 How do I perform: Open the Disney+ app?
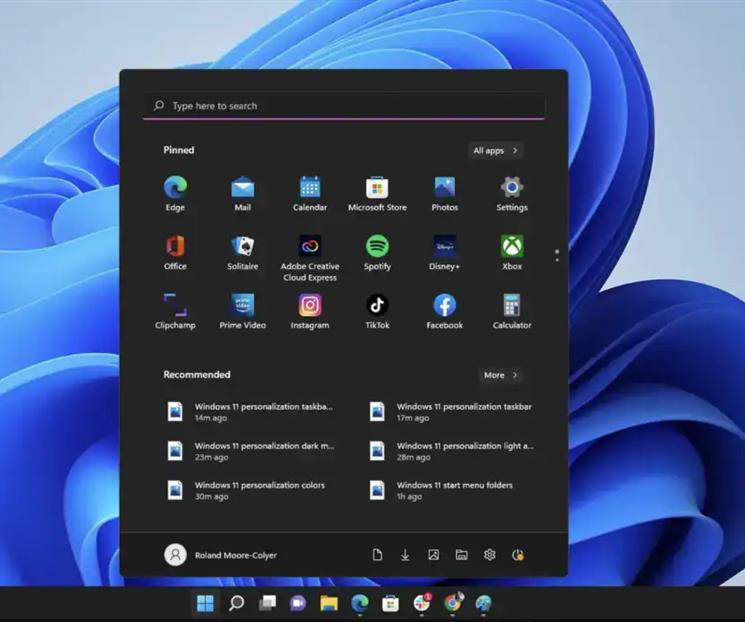445,252
